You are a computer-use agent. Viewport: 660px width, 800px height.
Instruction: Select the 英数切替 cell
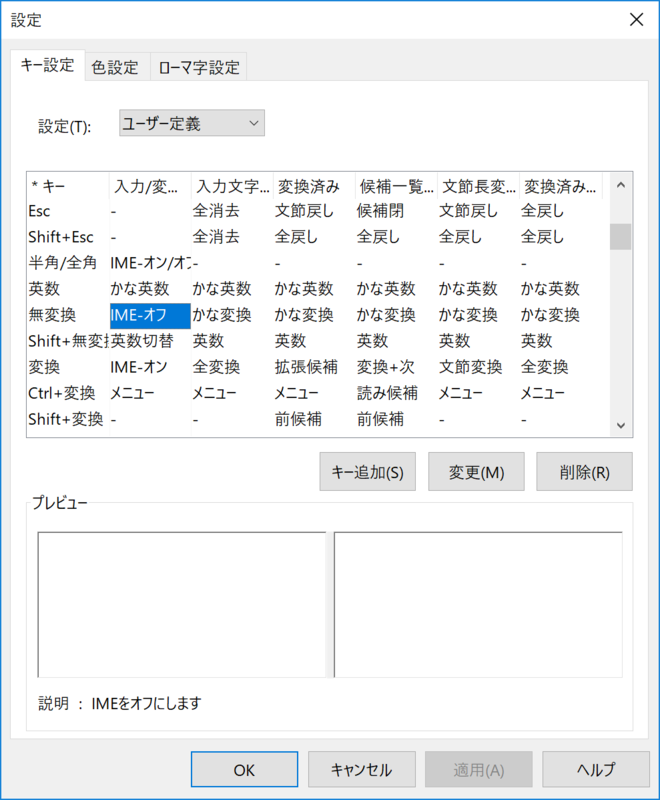coord(142,341)
